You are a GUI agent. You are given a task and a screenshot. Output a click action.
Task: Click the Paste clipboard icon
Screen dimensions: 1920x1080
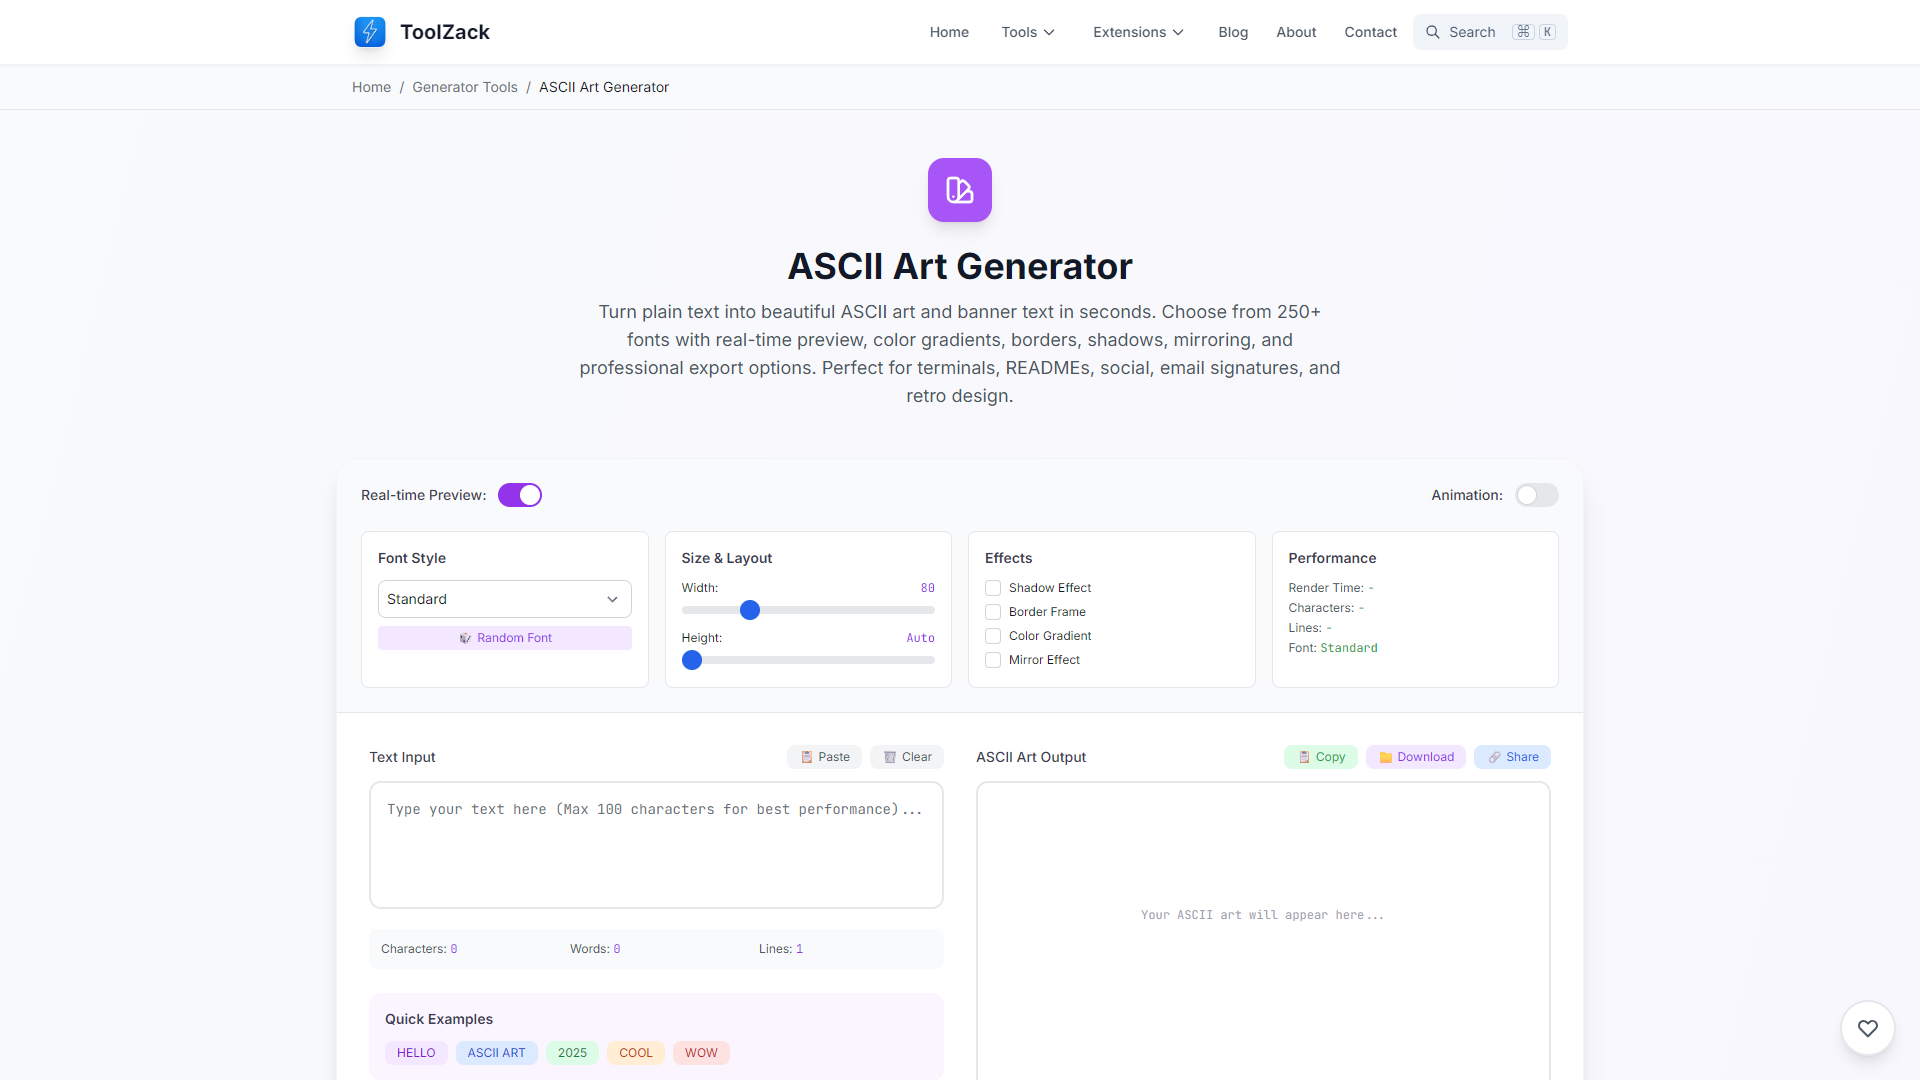click(x=807, y=757)
